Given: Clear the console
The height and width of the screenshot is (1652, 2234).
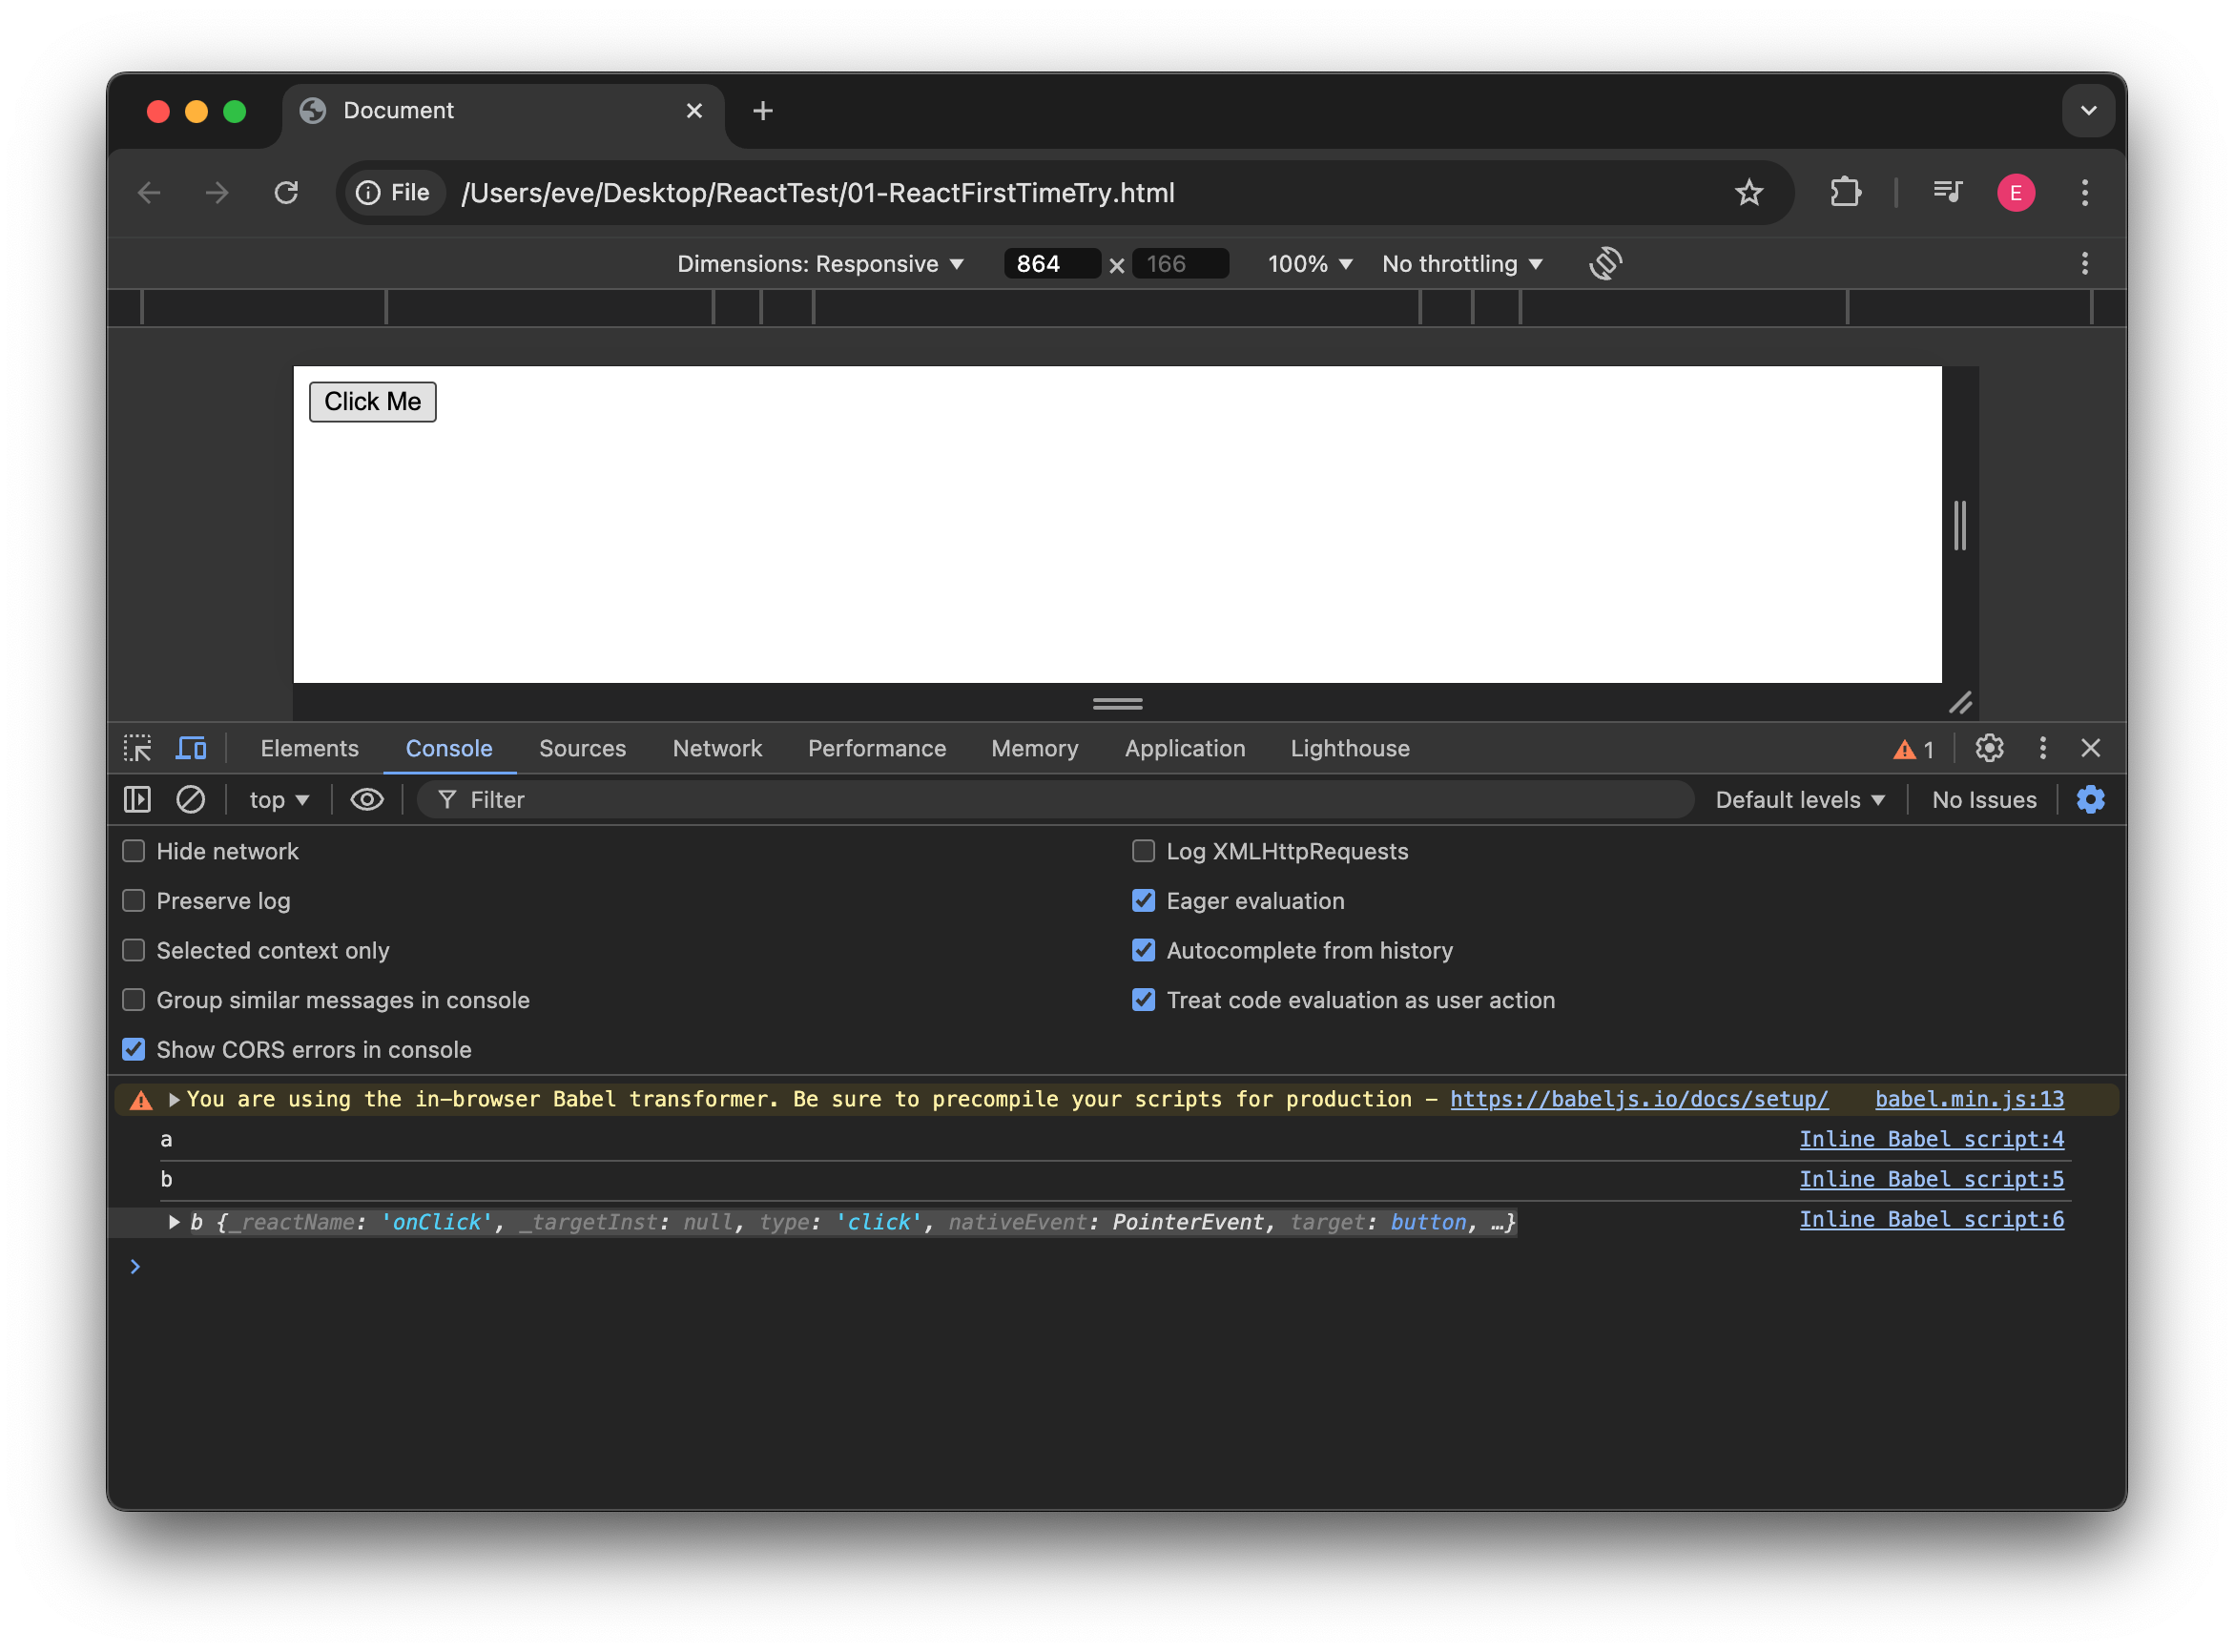Looking at the screenshot, I should coord(190,799).
